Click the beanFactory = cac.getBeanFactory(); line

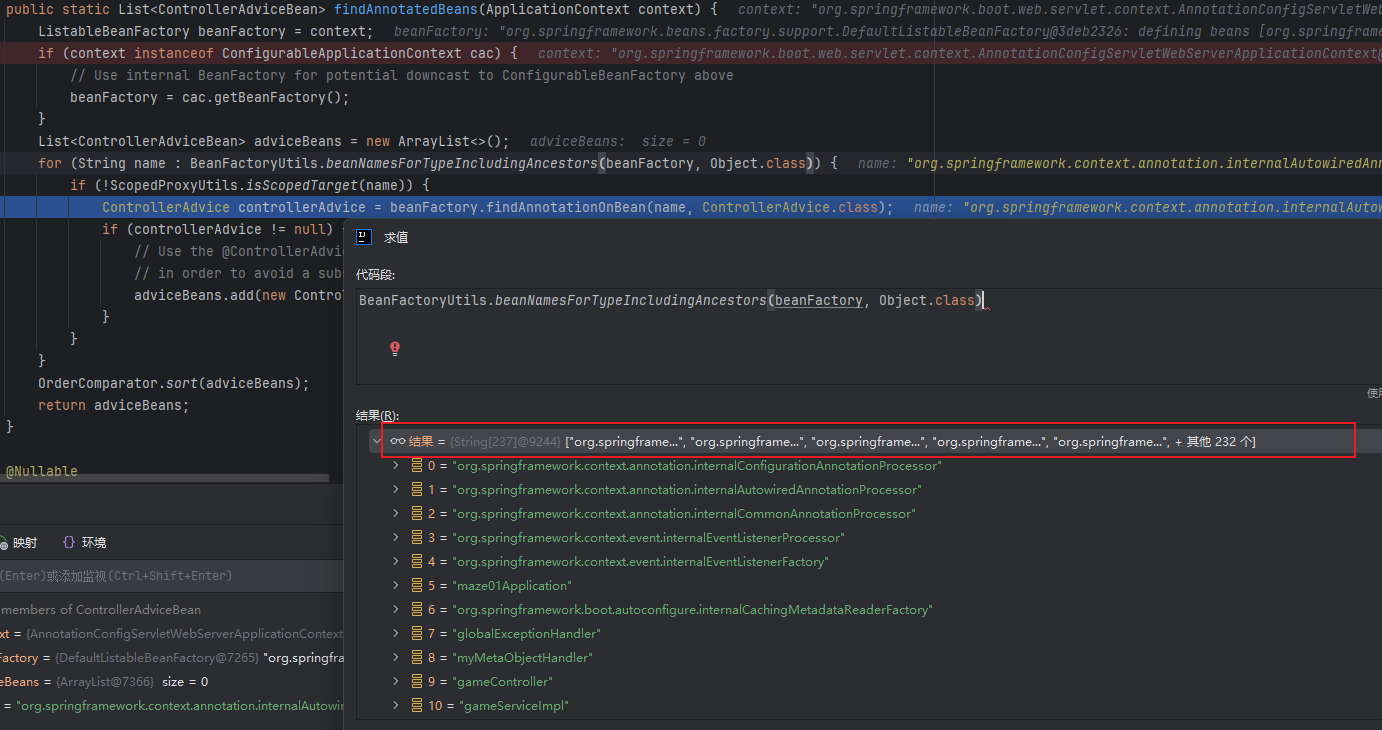tap(210, 97)
